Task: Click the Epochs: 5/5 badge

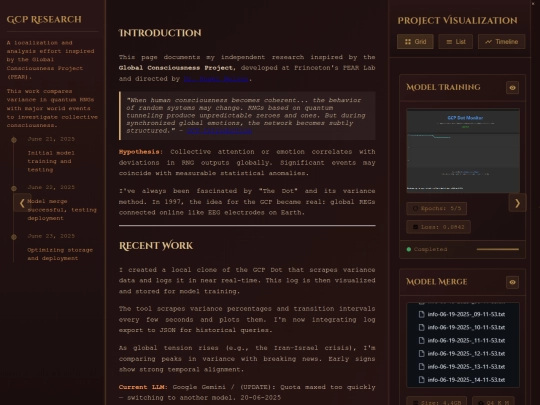Action: click(436, 208)
